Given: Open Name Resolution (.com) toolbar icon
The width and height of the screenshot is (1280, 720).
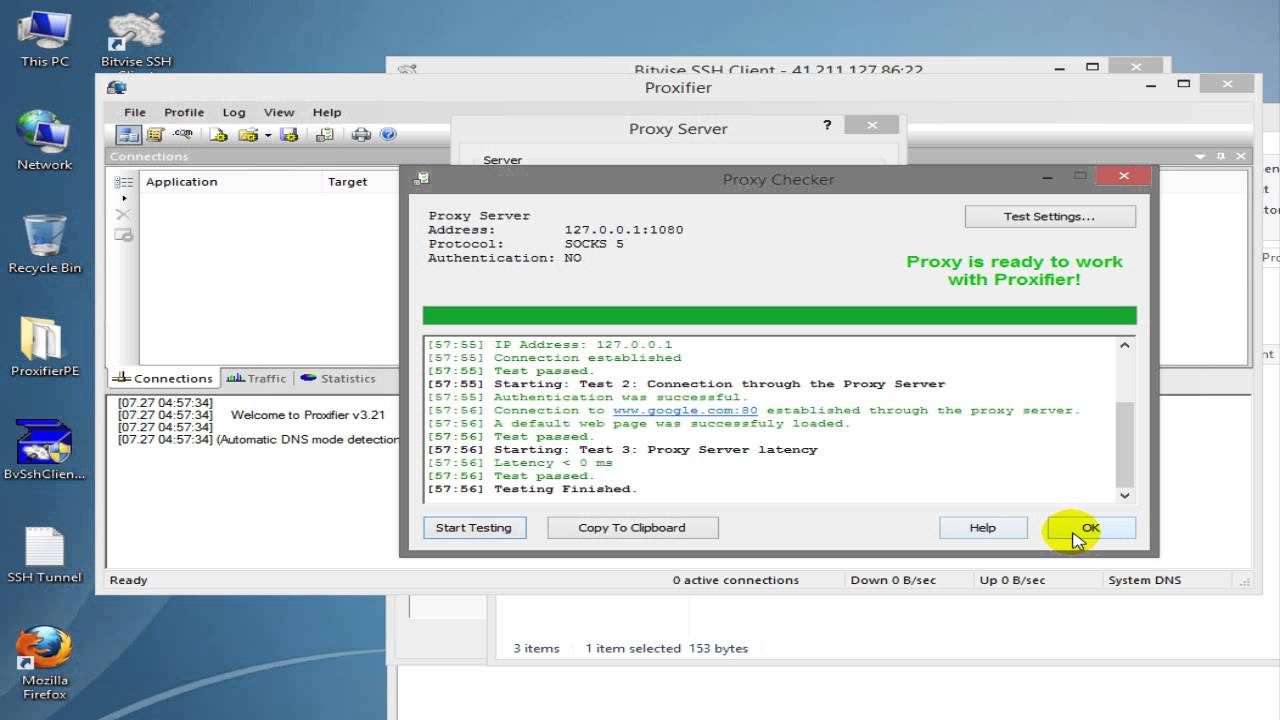Looking at the screenshot, I should coord(183,134).
